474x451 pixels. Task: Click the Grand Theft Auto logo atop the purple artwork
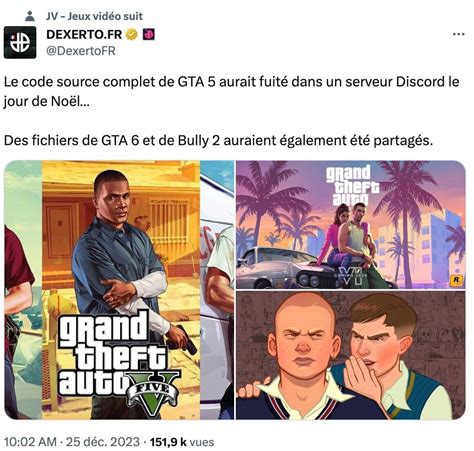point(352,186)
